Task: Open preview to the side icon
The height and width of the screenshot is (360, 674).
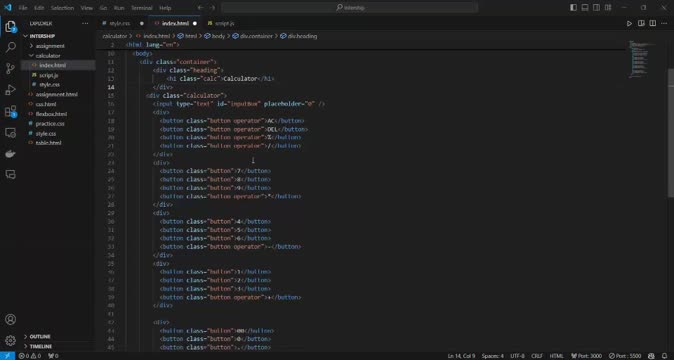Action: pos(641,24)
